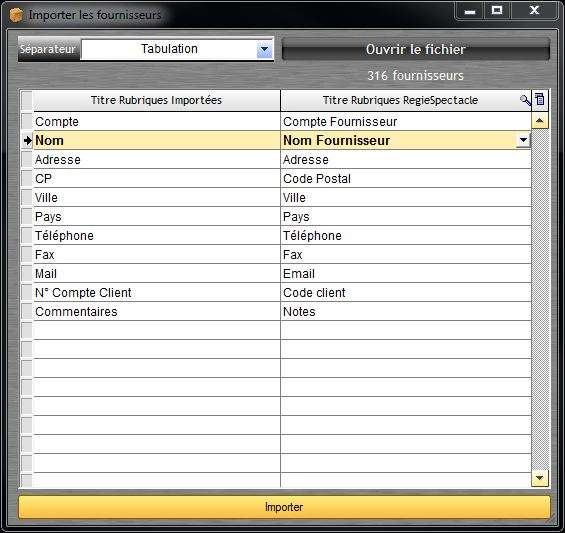Click the scroll up arrow of the table

coord(539,121)
